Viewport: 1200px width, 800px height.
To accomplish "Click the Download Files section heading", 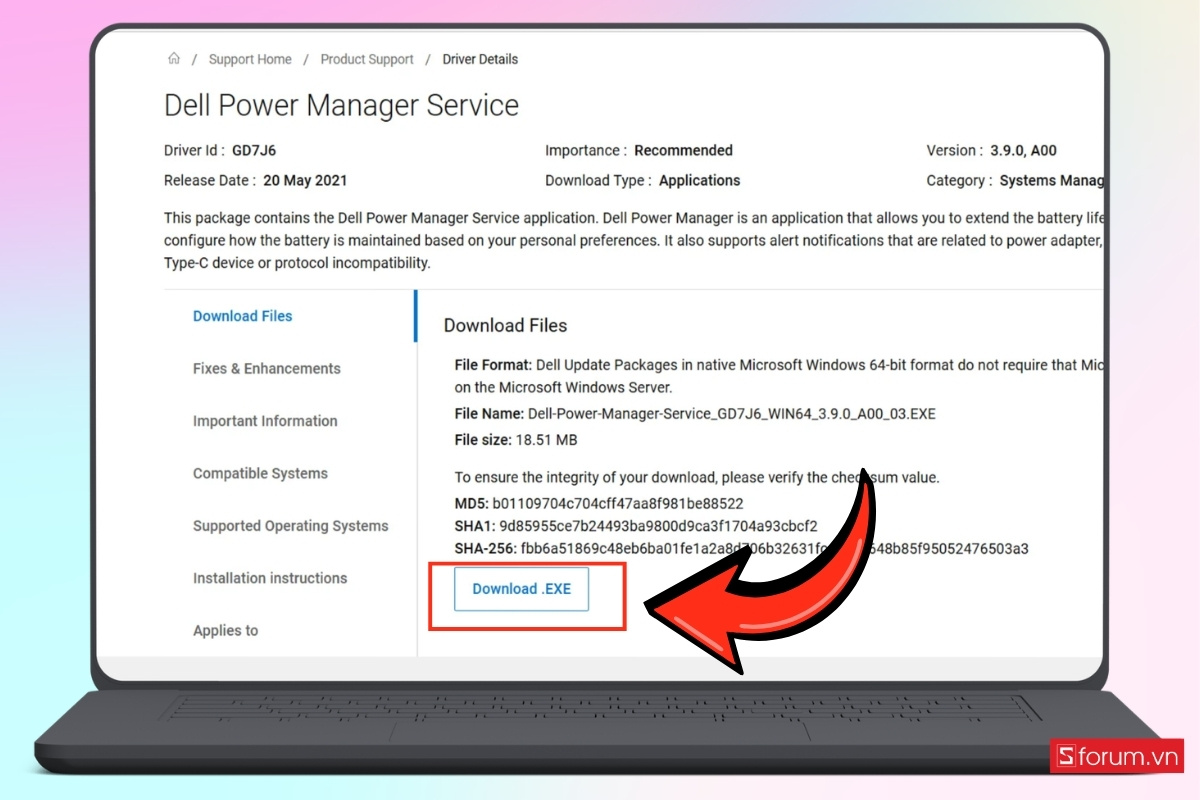I will click(x=505, y=325).
